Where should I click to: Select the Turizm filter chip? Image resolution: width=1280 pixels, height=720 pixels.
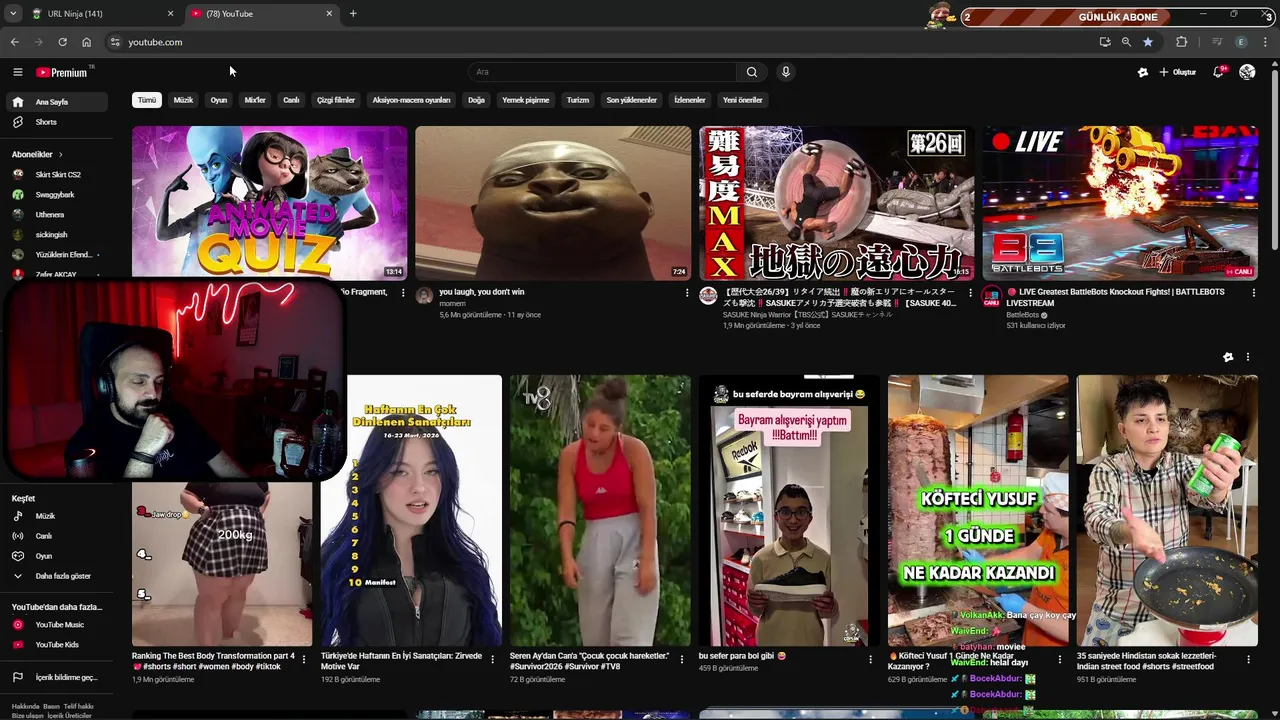click(x=578, y=100)
